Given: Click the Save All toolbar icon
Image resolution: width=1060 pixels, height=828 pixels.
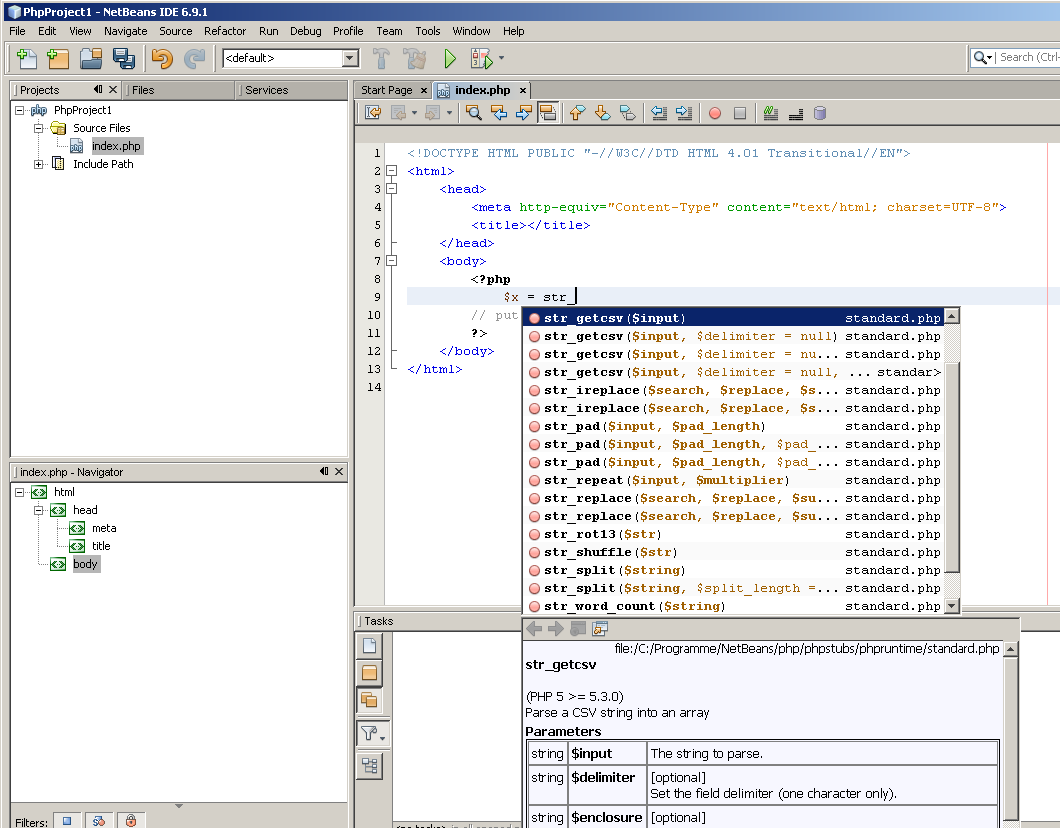Looking at the screenshot, I should [x=123, y=59].
